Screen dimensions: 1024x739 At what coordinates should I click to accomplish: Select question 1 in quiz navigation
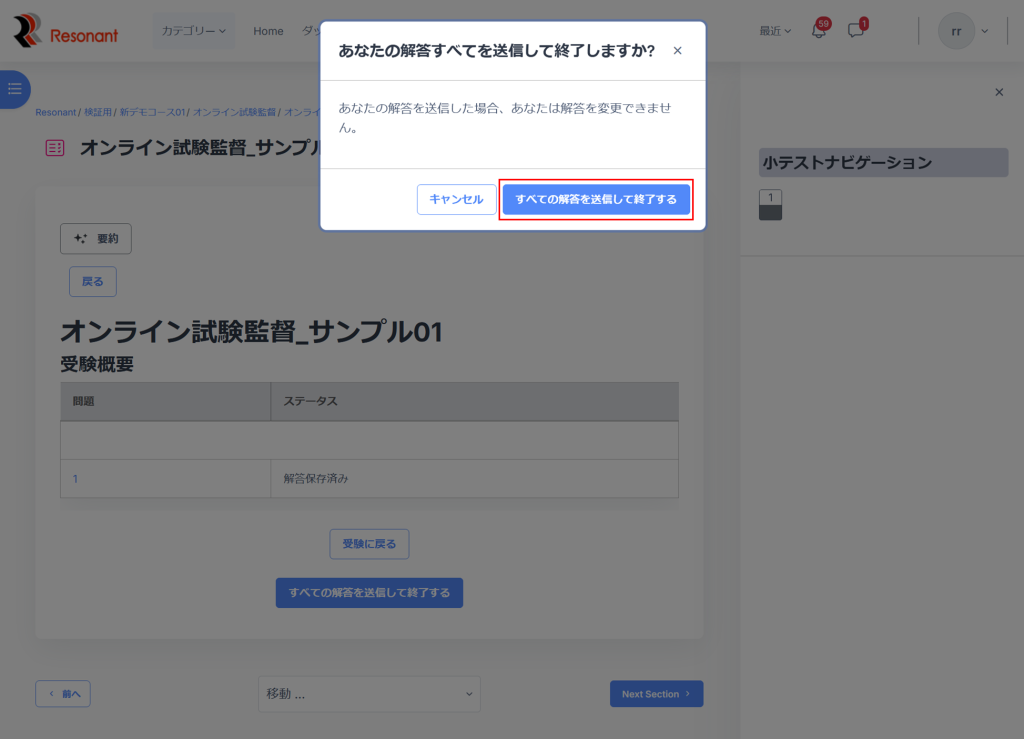(770, 204)
